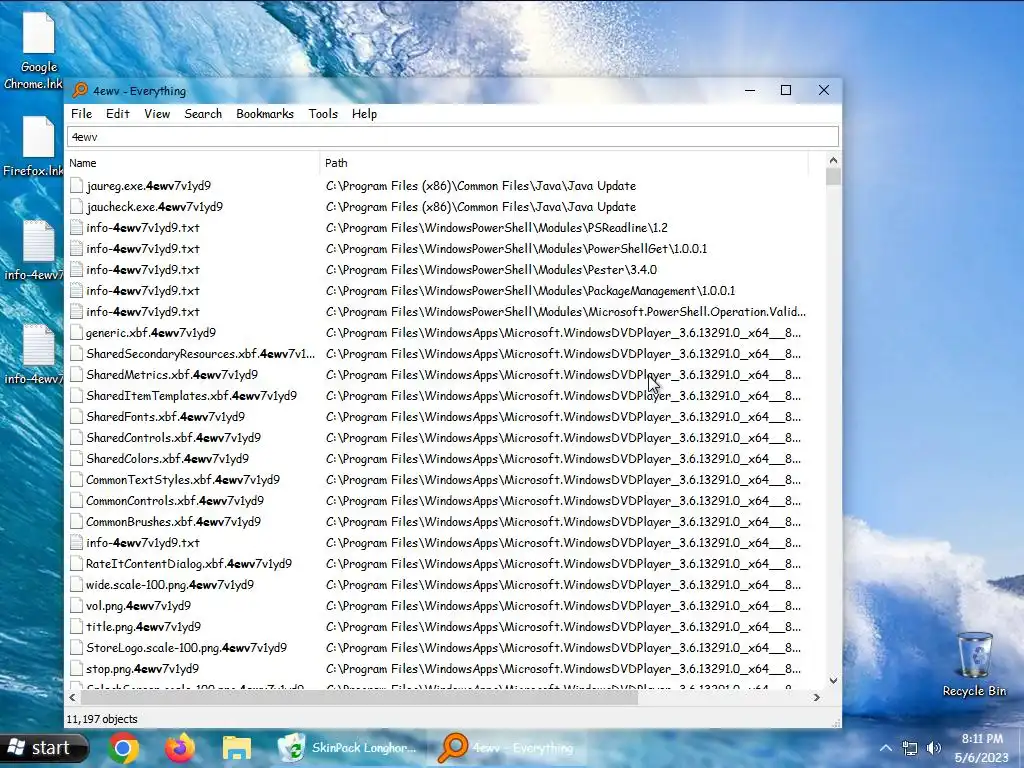Click icon of SharedMetrics.xbf.4ewv7v1yd9
The image size is (1024, 768).
(76, 375)
